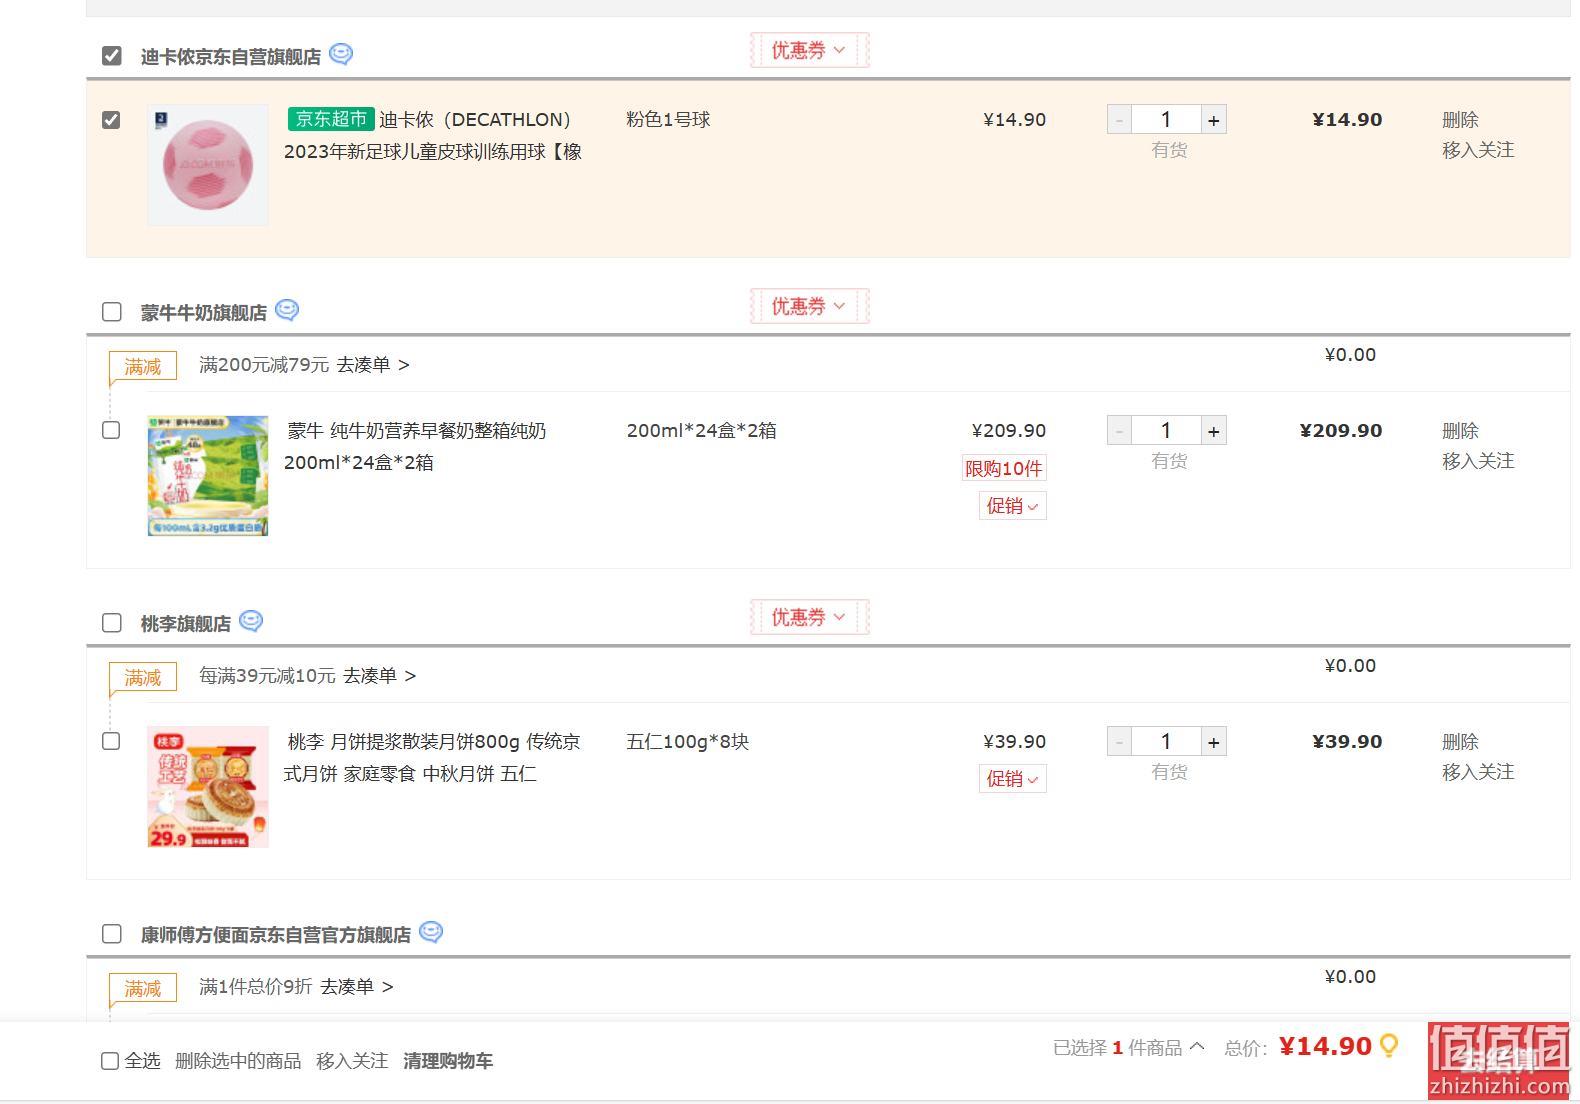Open the 蒙牛 纯牛奶营养早餐奶 product title
The height and width of the screenshot is (1104, 1580).
[415, 447]
